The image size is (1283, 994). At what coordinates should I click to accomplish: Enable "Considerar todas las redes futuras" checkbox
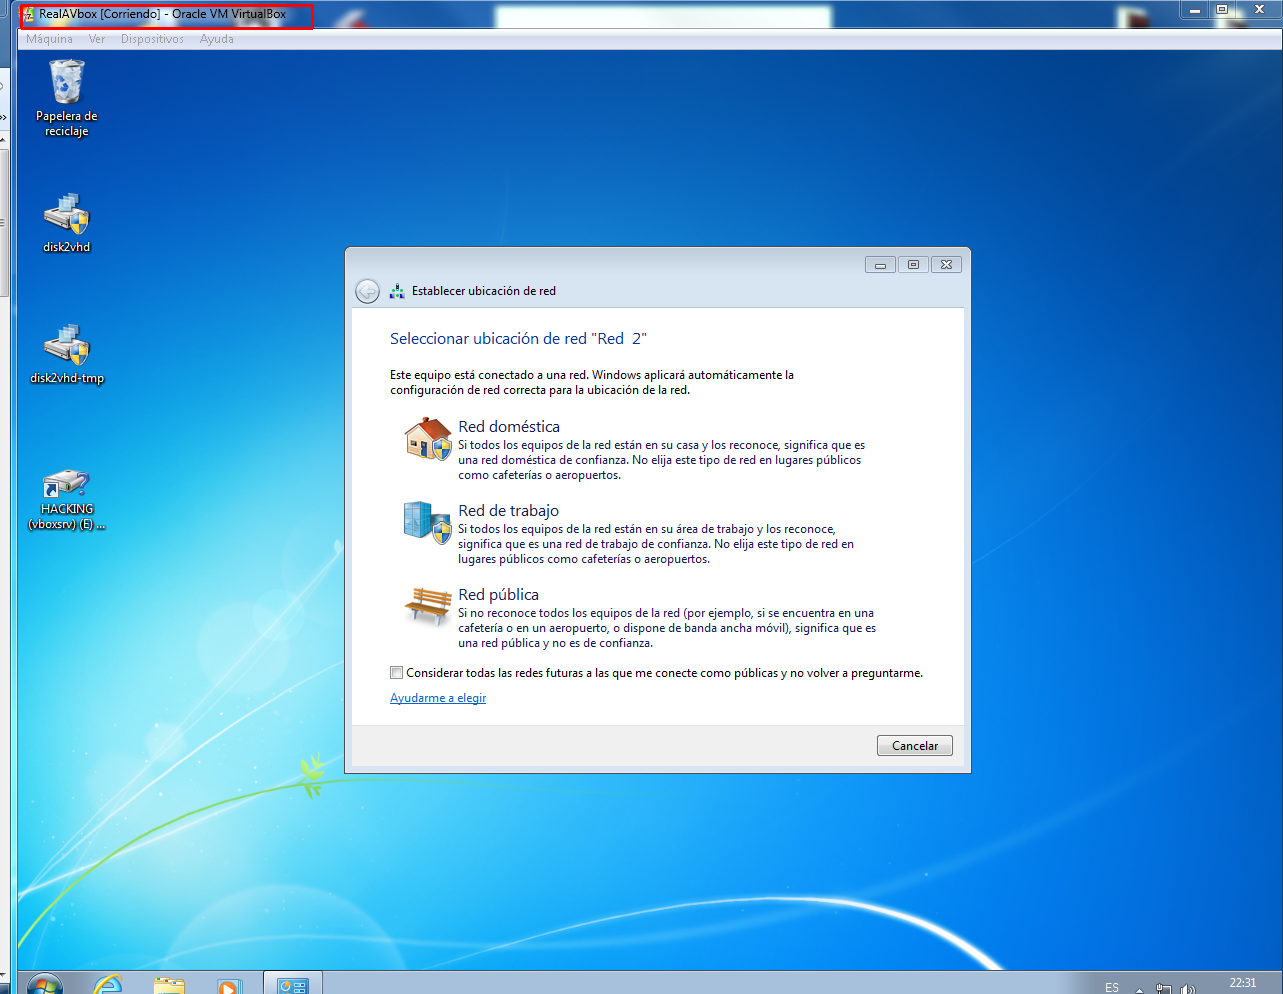(x=396, y=672)
